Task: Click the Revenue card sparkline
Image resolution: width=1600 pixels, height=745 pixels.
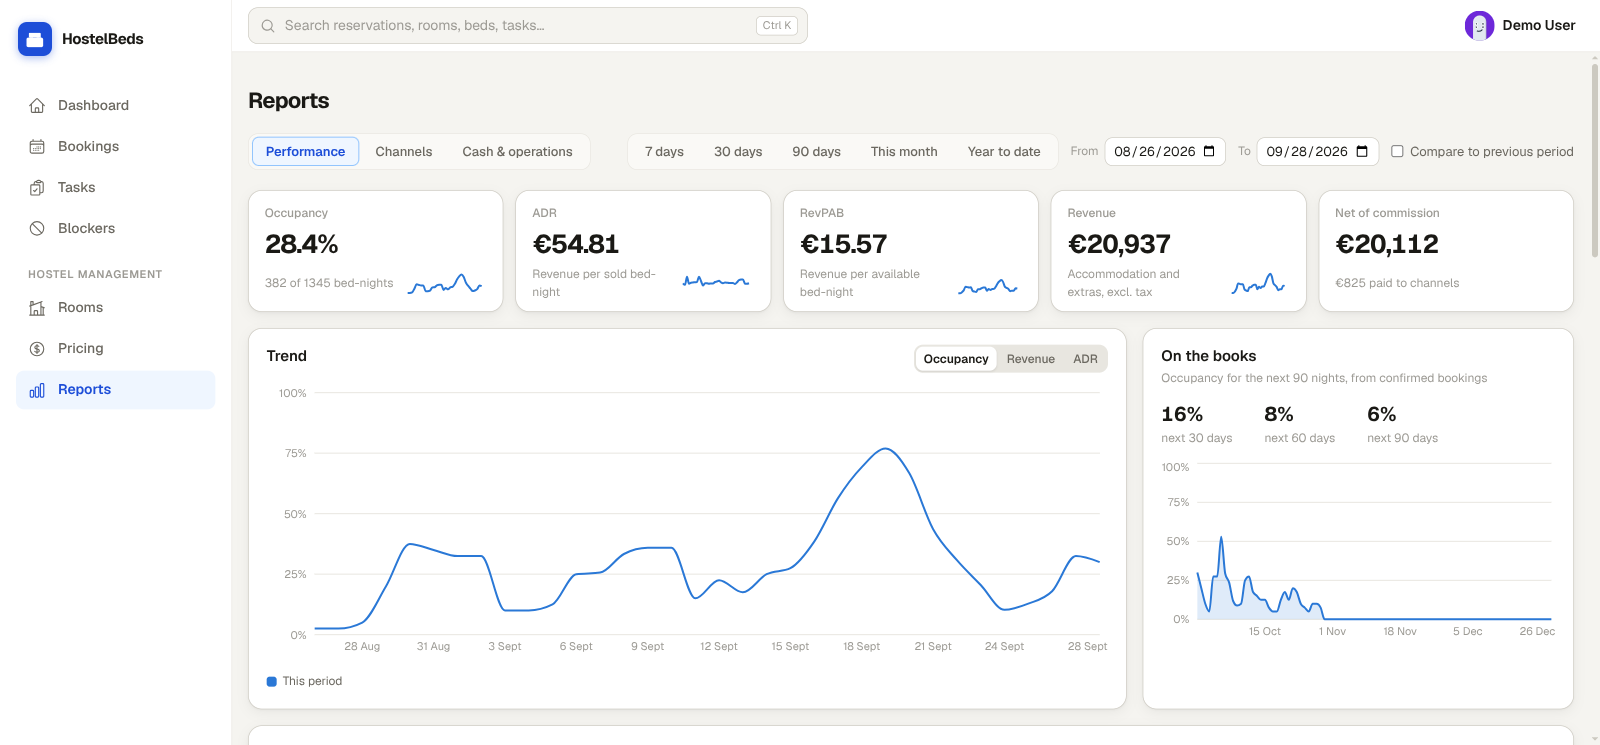Action: [x=1258, y=284]
